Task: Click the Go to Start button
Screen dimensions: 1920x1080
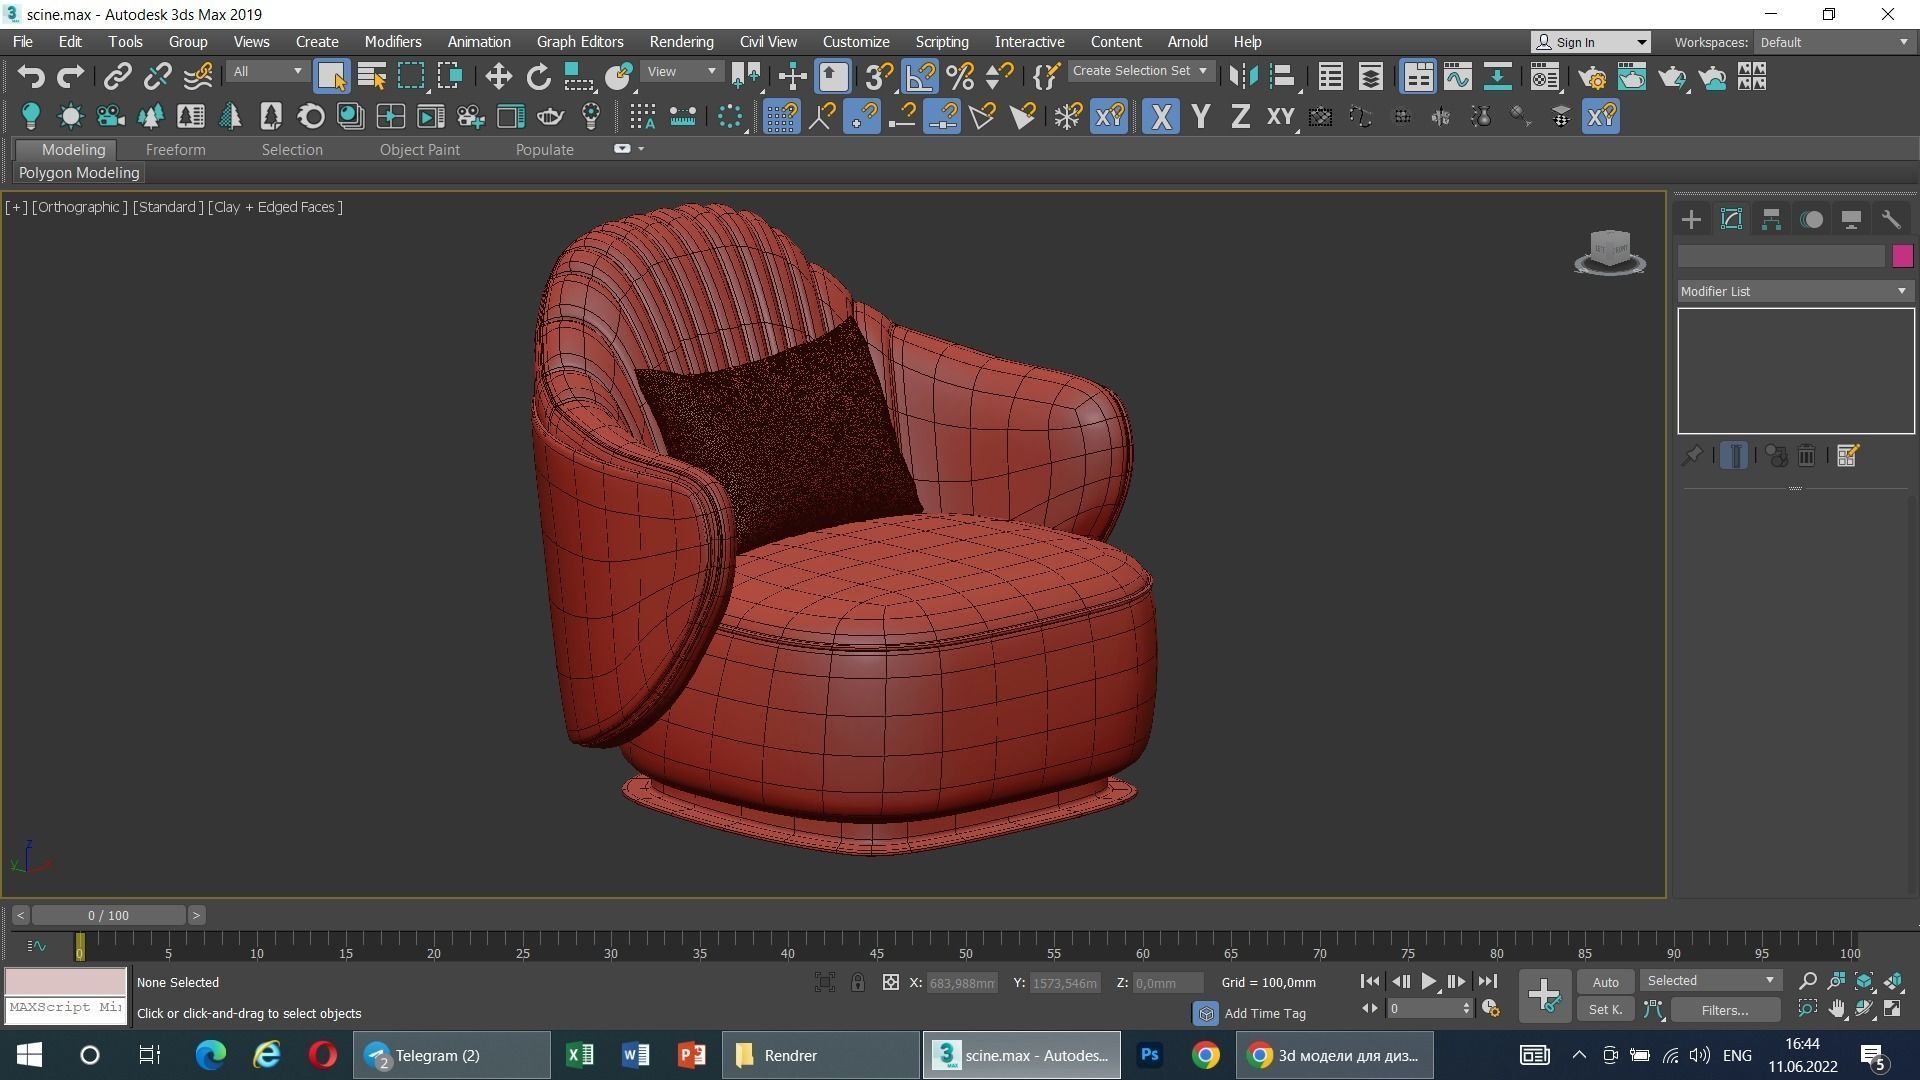Action: pos(1370,982)
